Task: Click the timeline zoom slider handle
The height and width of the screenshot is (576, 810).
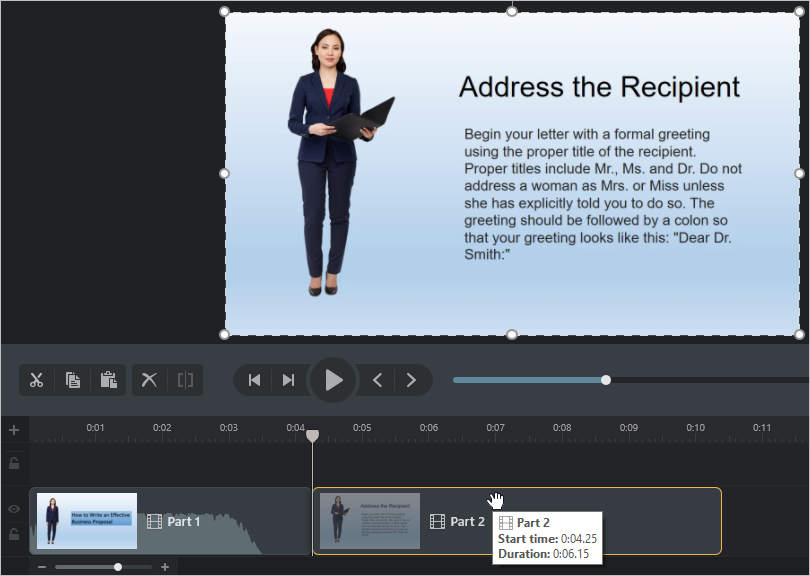Action: 118,567
